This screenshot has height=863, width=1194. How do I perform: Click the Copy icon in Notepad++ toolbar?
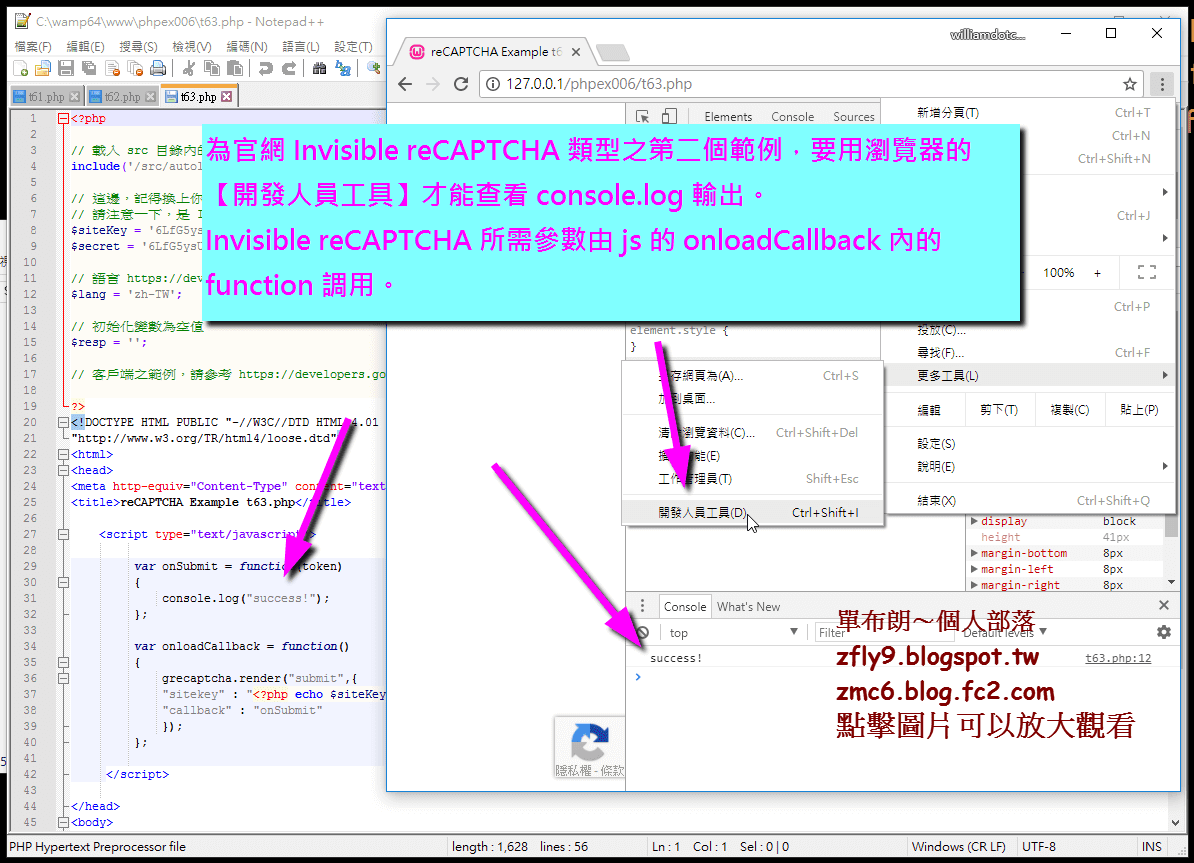[x=212, y=69]
